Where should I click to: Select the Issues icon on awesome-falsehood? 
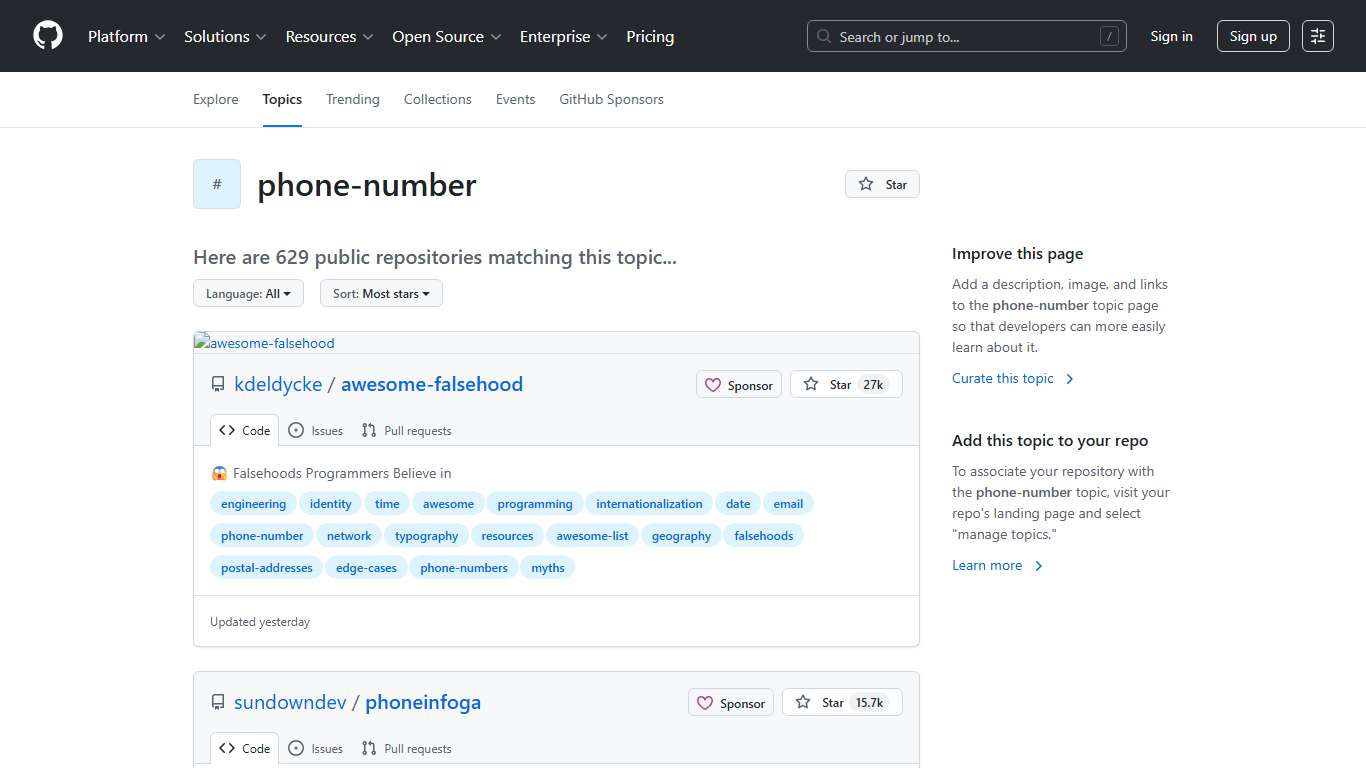click(x=295, y=430)
